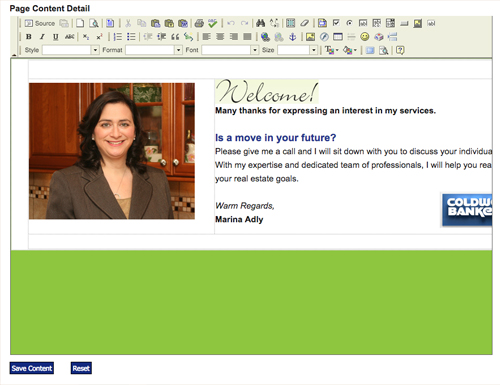Open the Format dropdown

coord(154,50)
